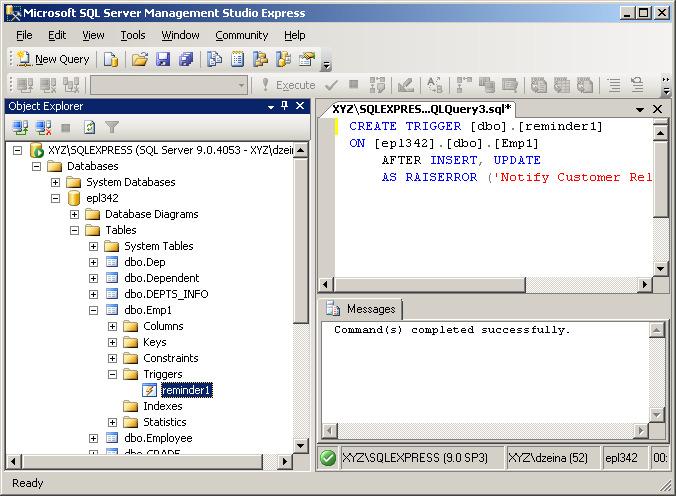Expand the Statistics folder
The image size is (676, 496).
coord(113,422)
